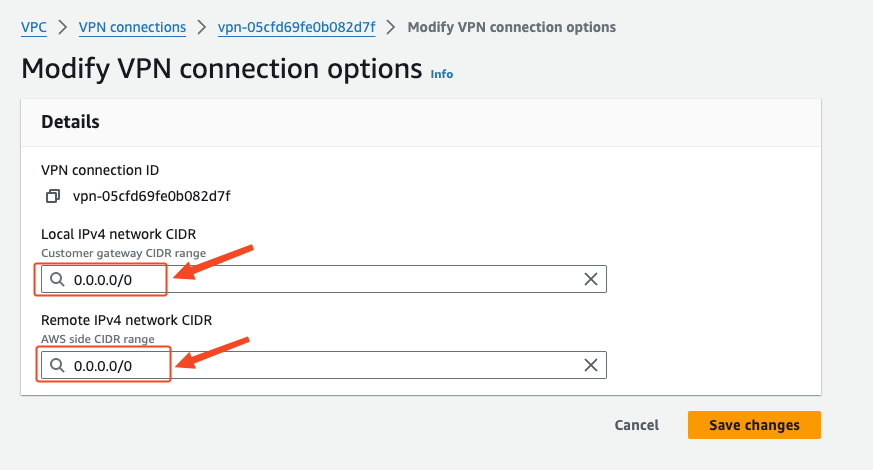Focus the Remote IPv4 network CIDR input
This screenshot has width=873, height=470.
pyautogui.click(x=323, y=365)
